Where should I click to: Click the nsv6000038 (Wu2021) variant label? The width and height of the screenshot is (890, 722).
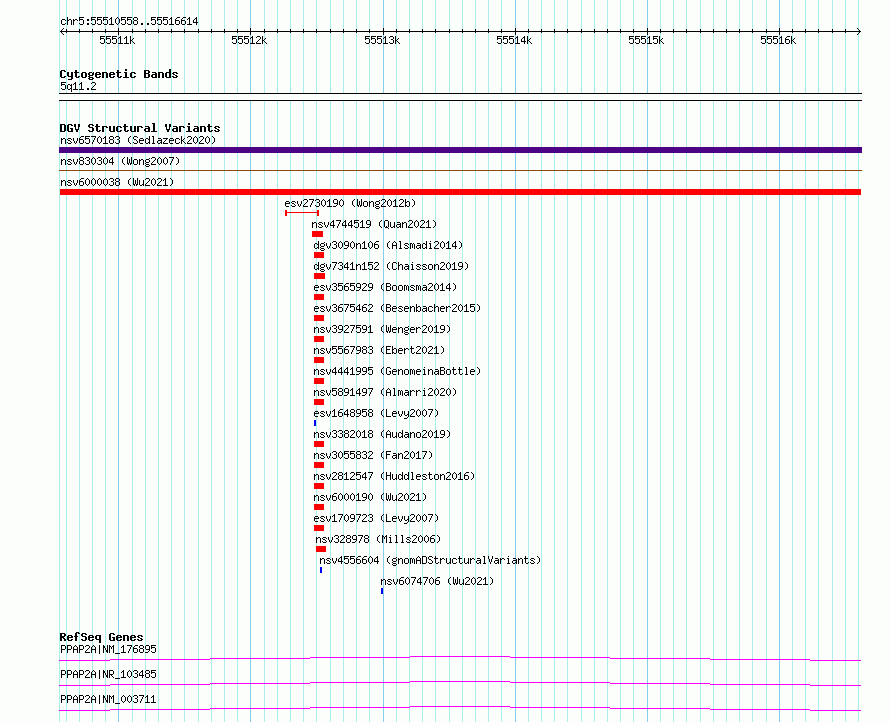(117, 182)
